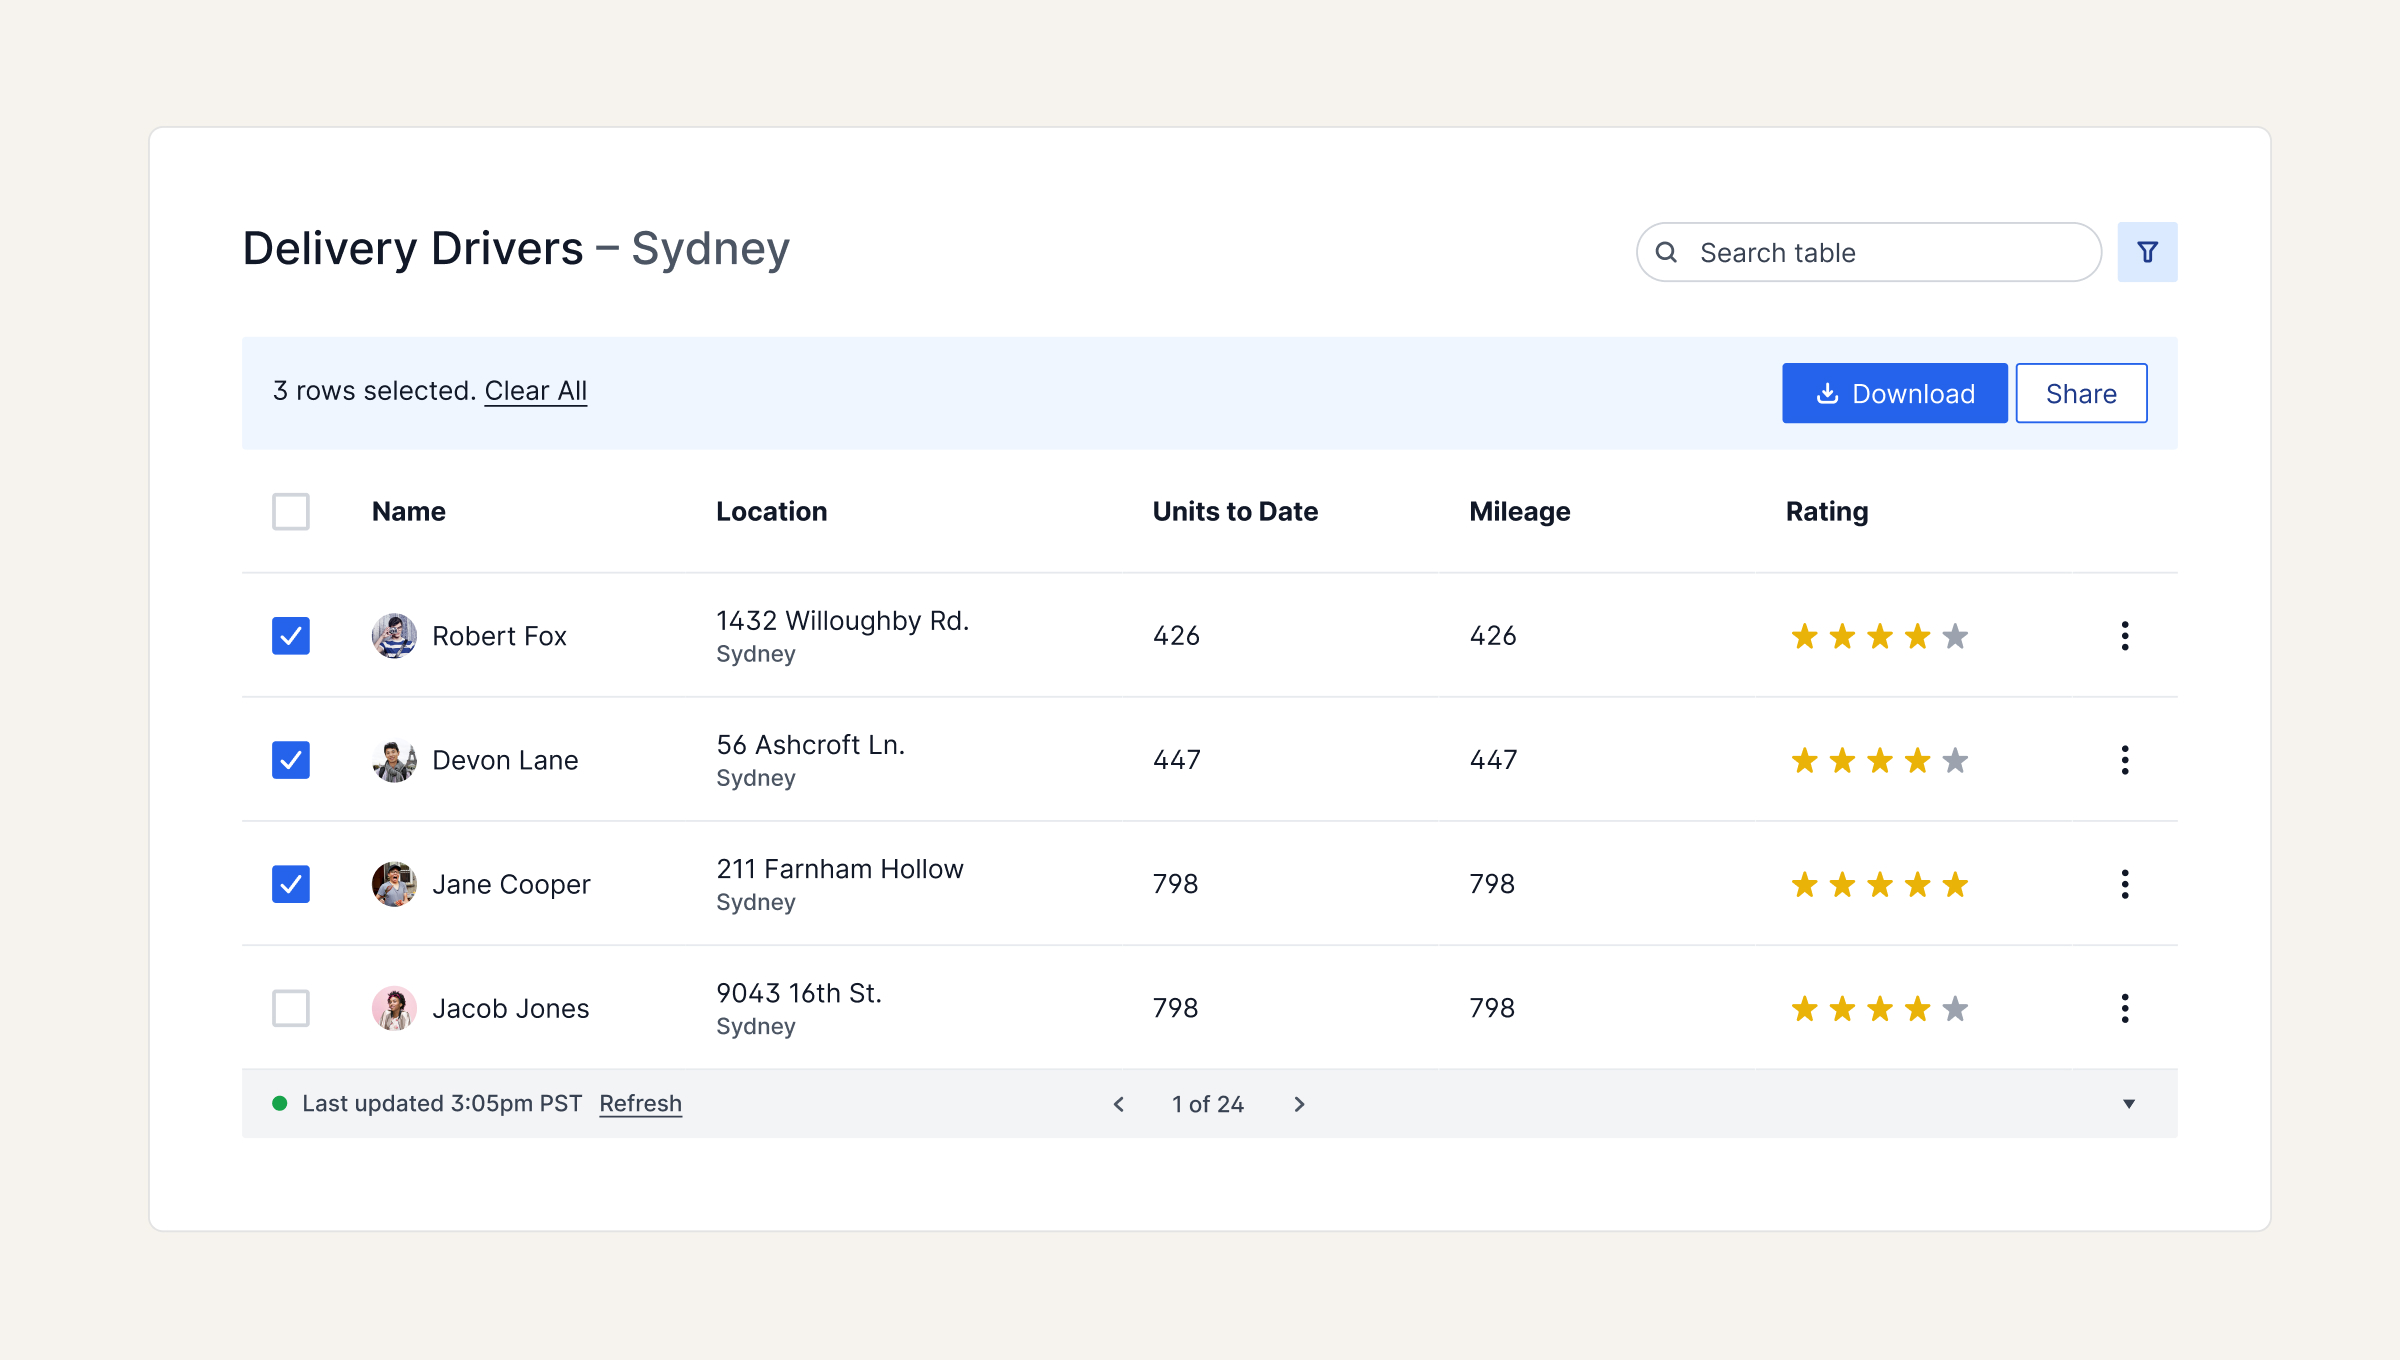This screenshot has height=1360, width=2400.
Task: Sort by Units to Date column header
Action: coord(1235,512)
